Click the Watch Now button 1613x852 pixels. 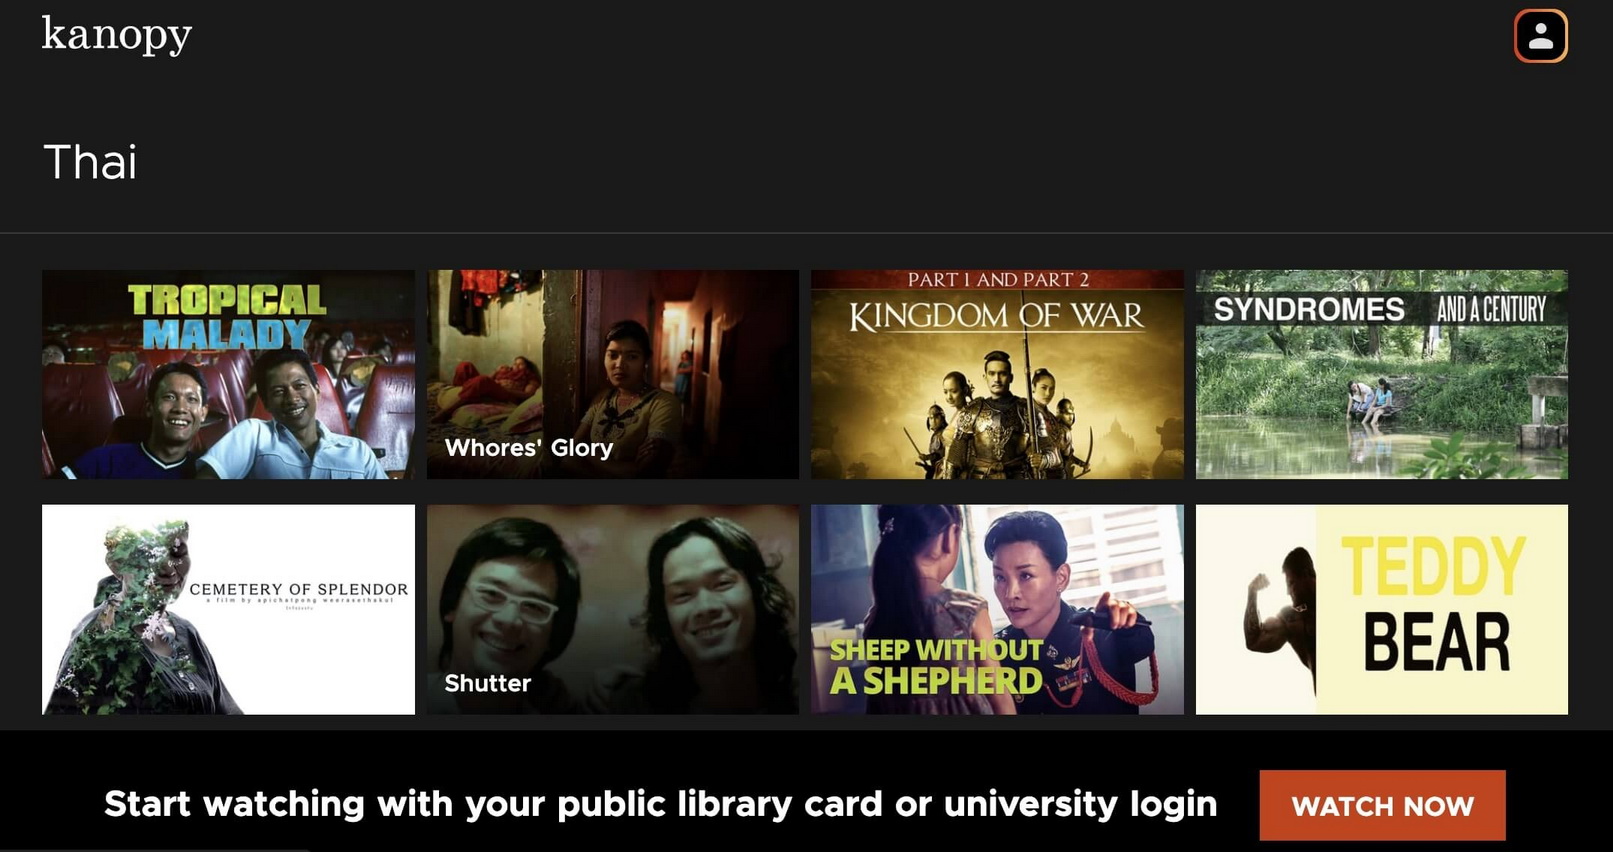1382,805
